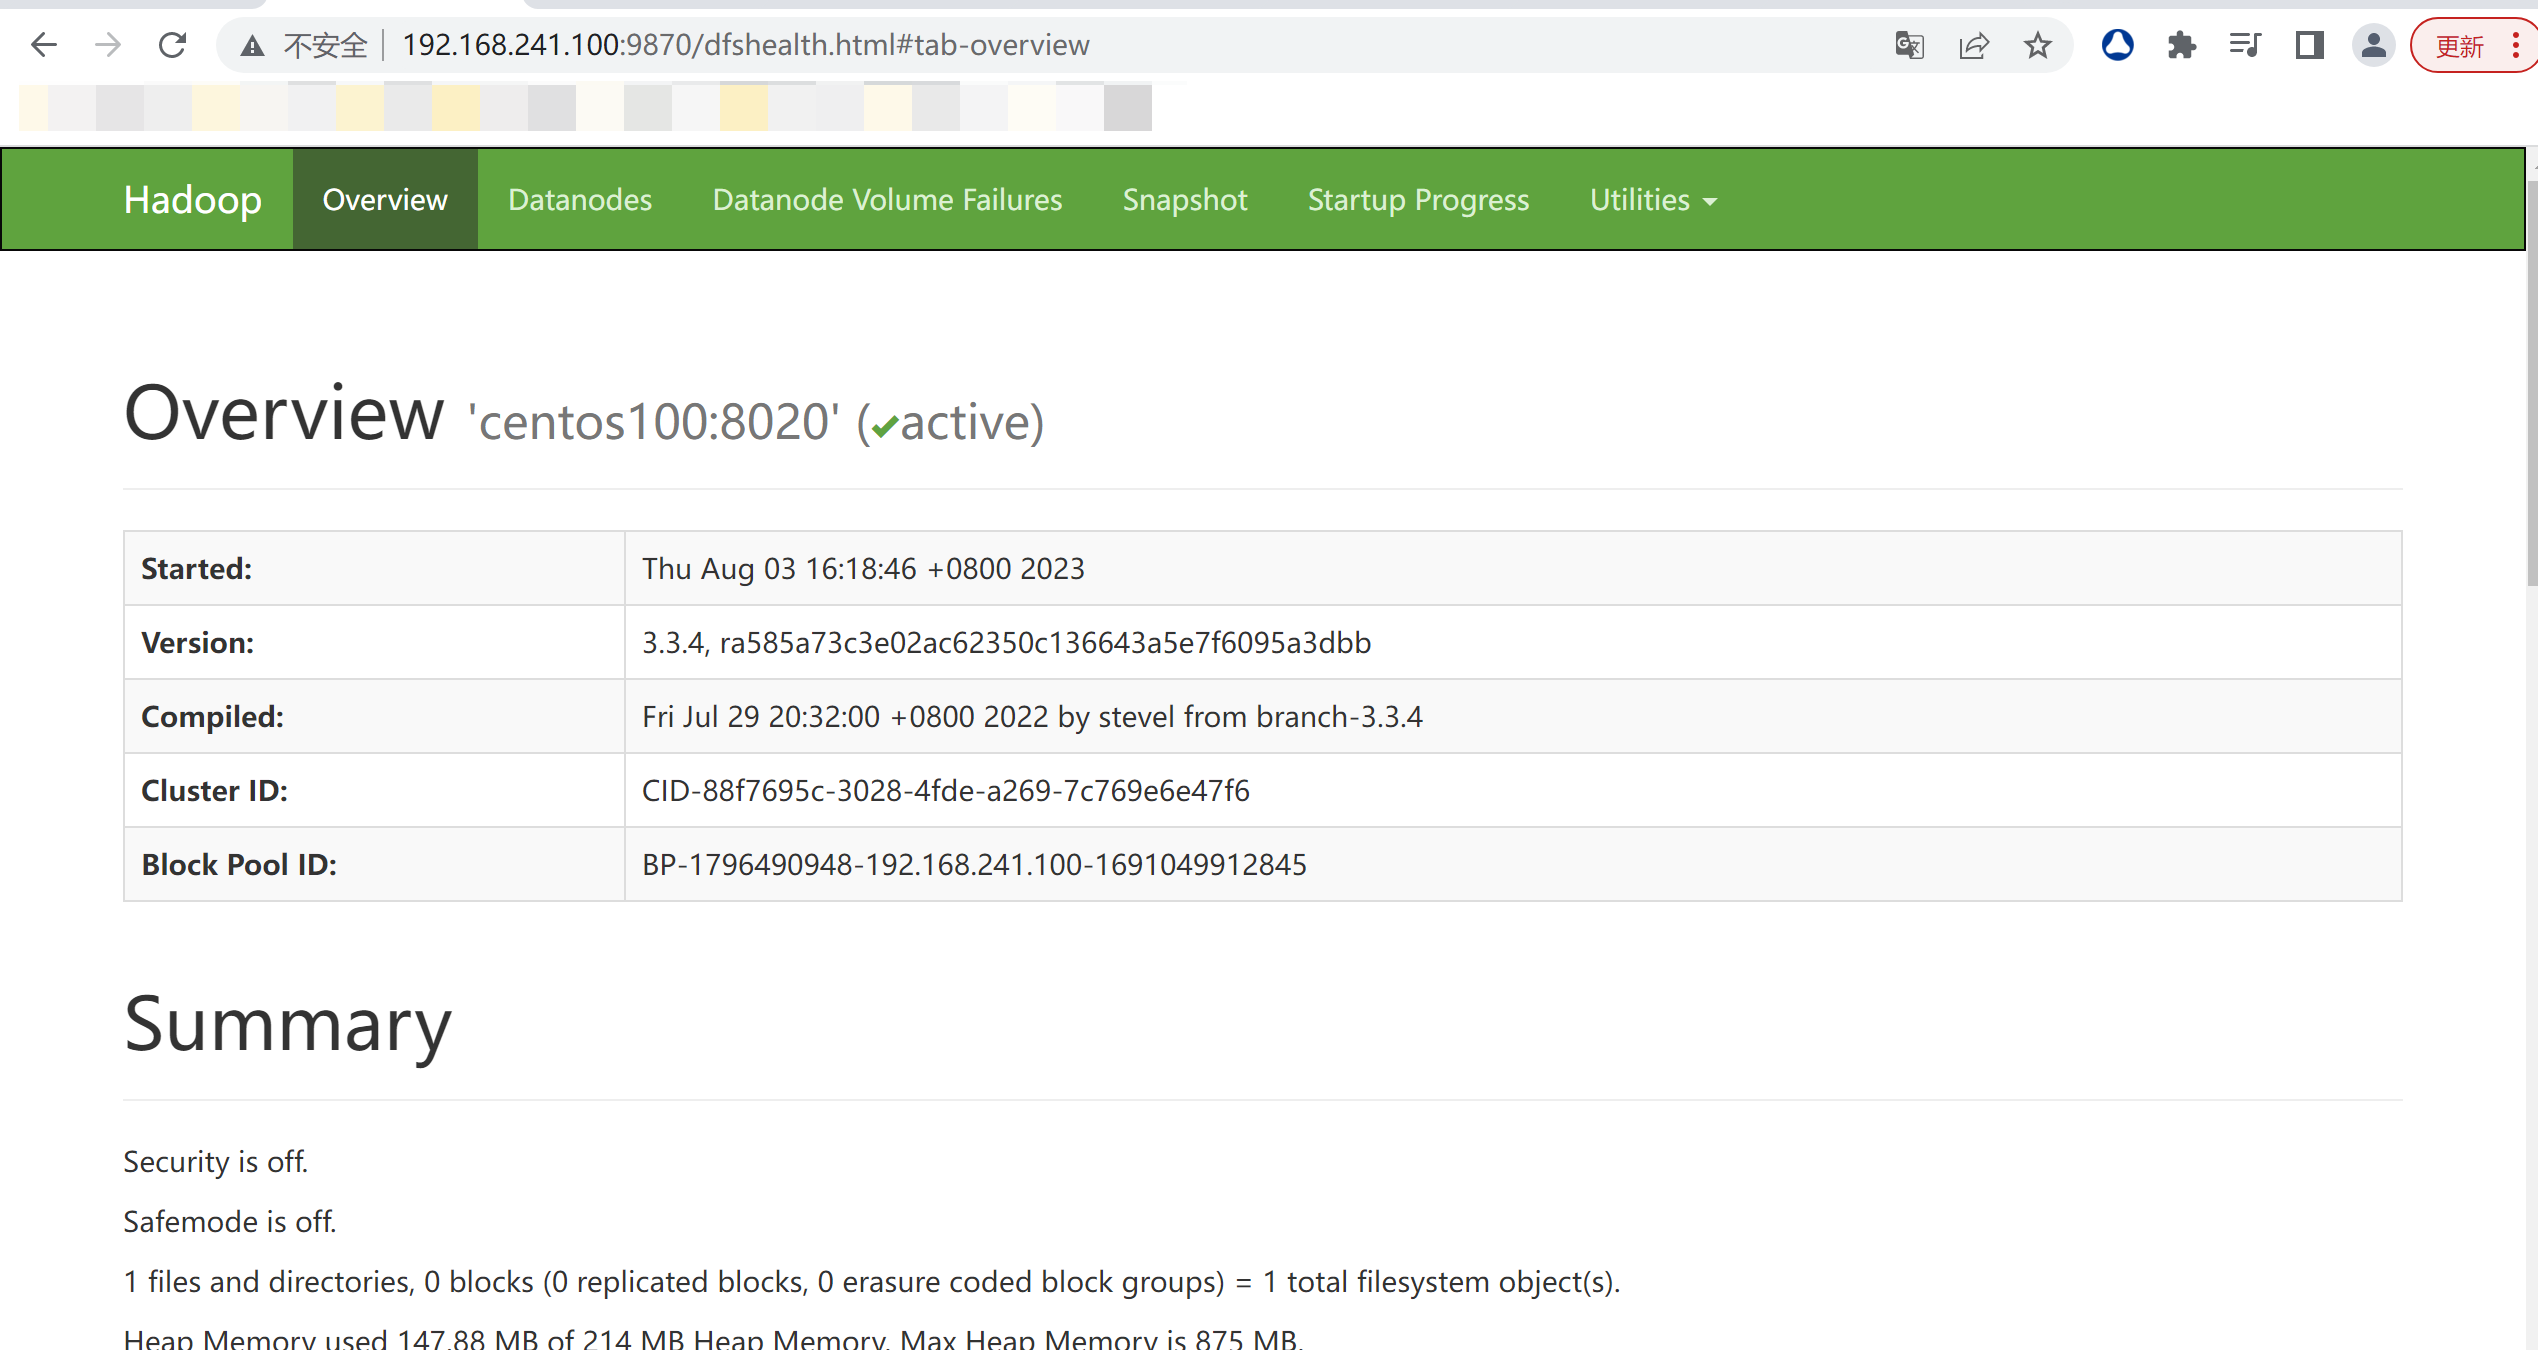This screenshot has height=1350, width=2538.
Task: Open the Extensions puzzle-piece menu
Action: click(x=2181, y=45)
